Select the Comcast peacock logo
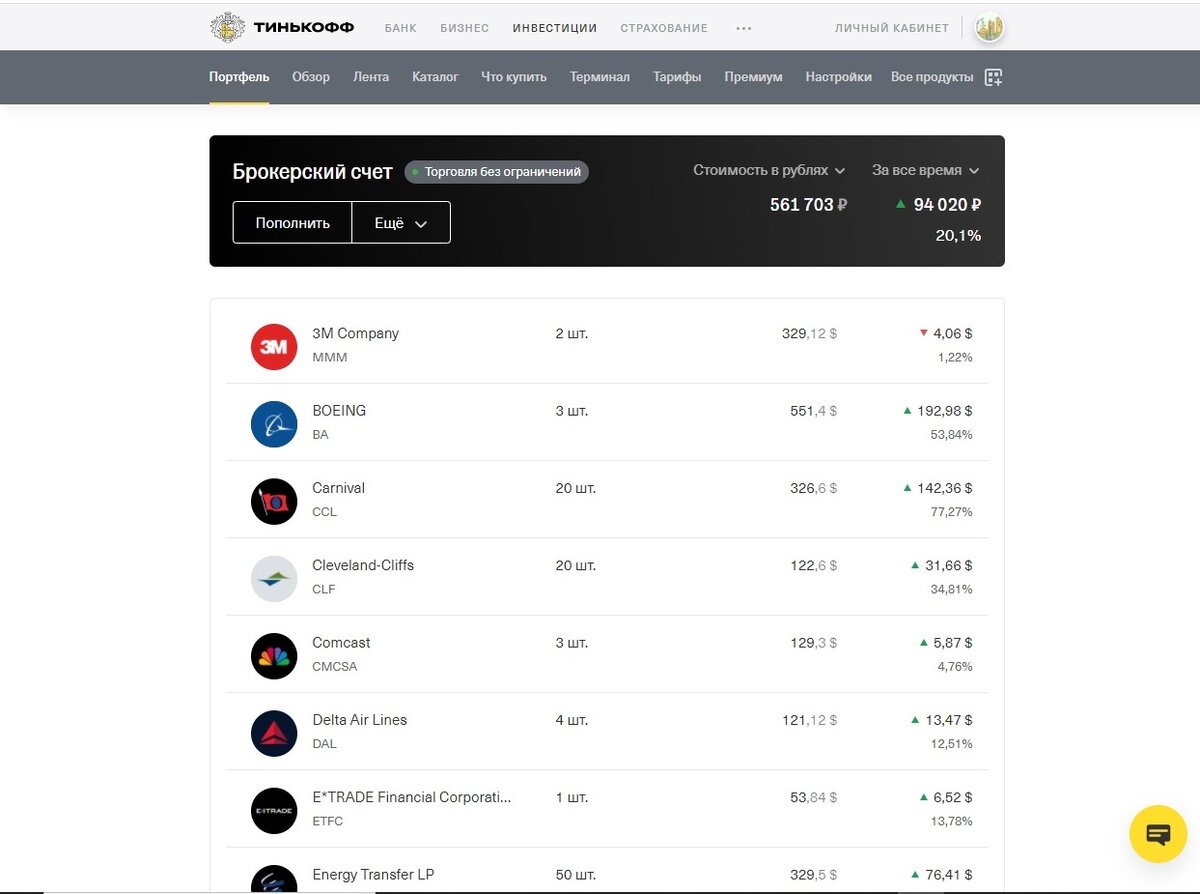 (x=274, y=656)
